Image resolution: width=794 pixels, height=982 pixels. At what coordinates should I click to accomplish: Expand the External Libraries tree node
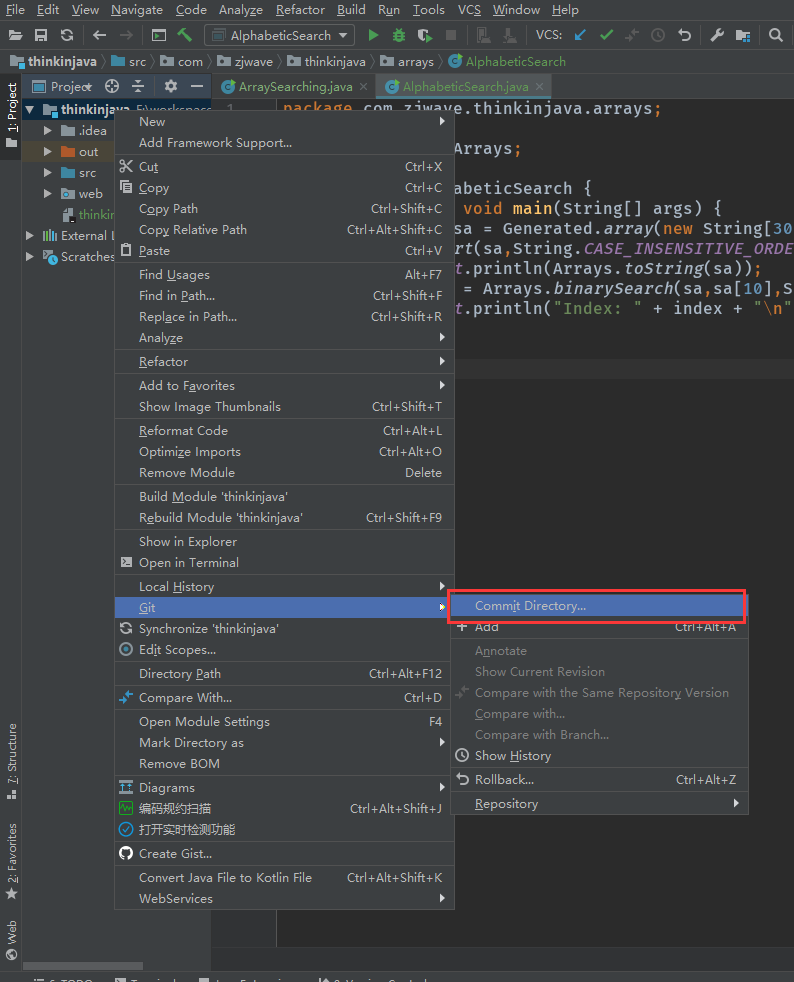pyautogui.click(x=29, y=236)
